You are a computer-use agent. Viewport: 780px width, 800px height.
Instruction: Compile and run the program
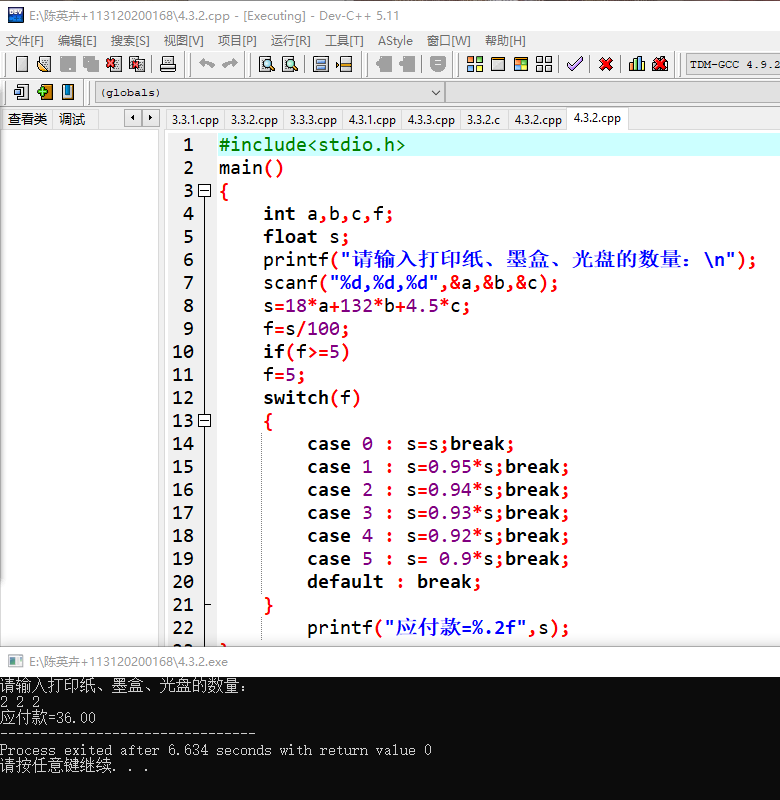click(x=521, y=64)
